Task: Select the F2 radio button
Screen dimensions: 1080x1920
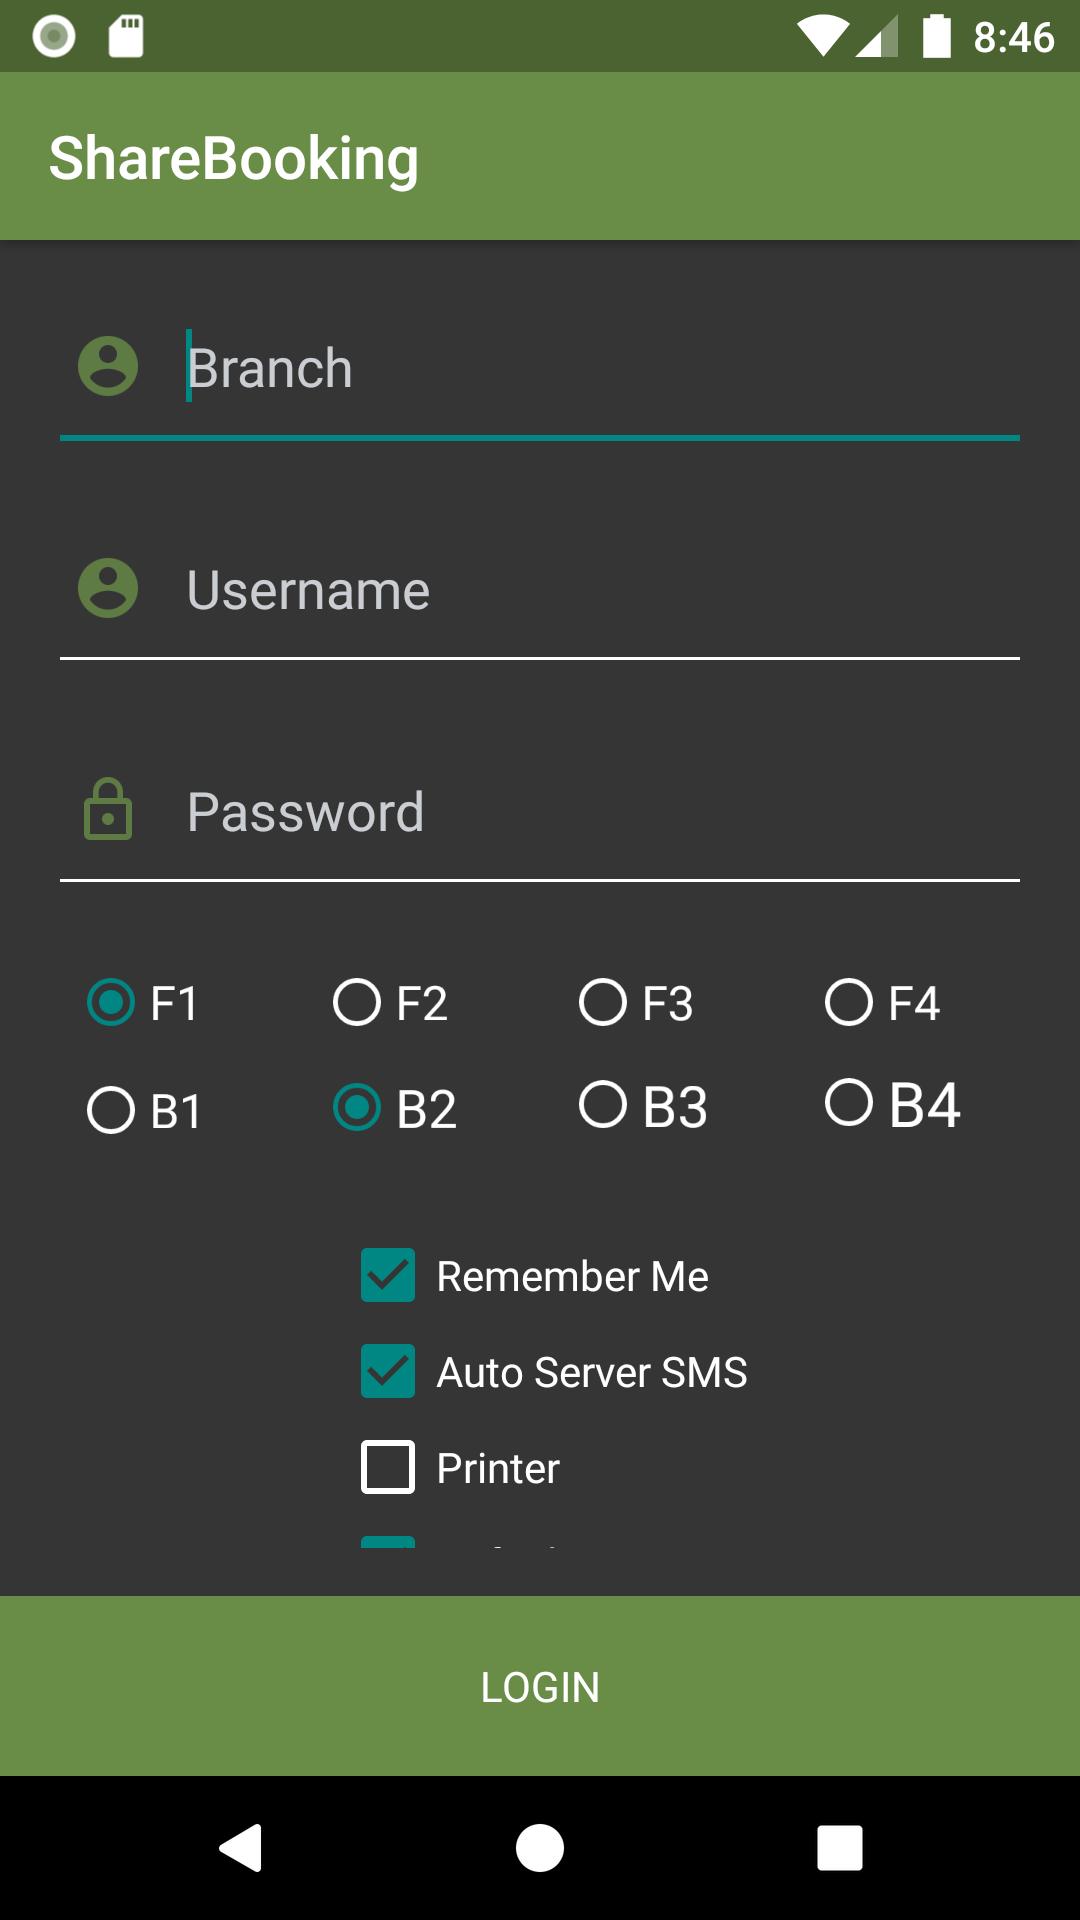Action: pos(357,1002)
